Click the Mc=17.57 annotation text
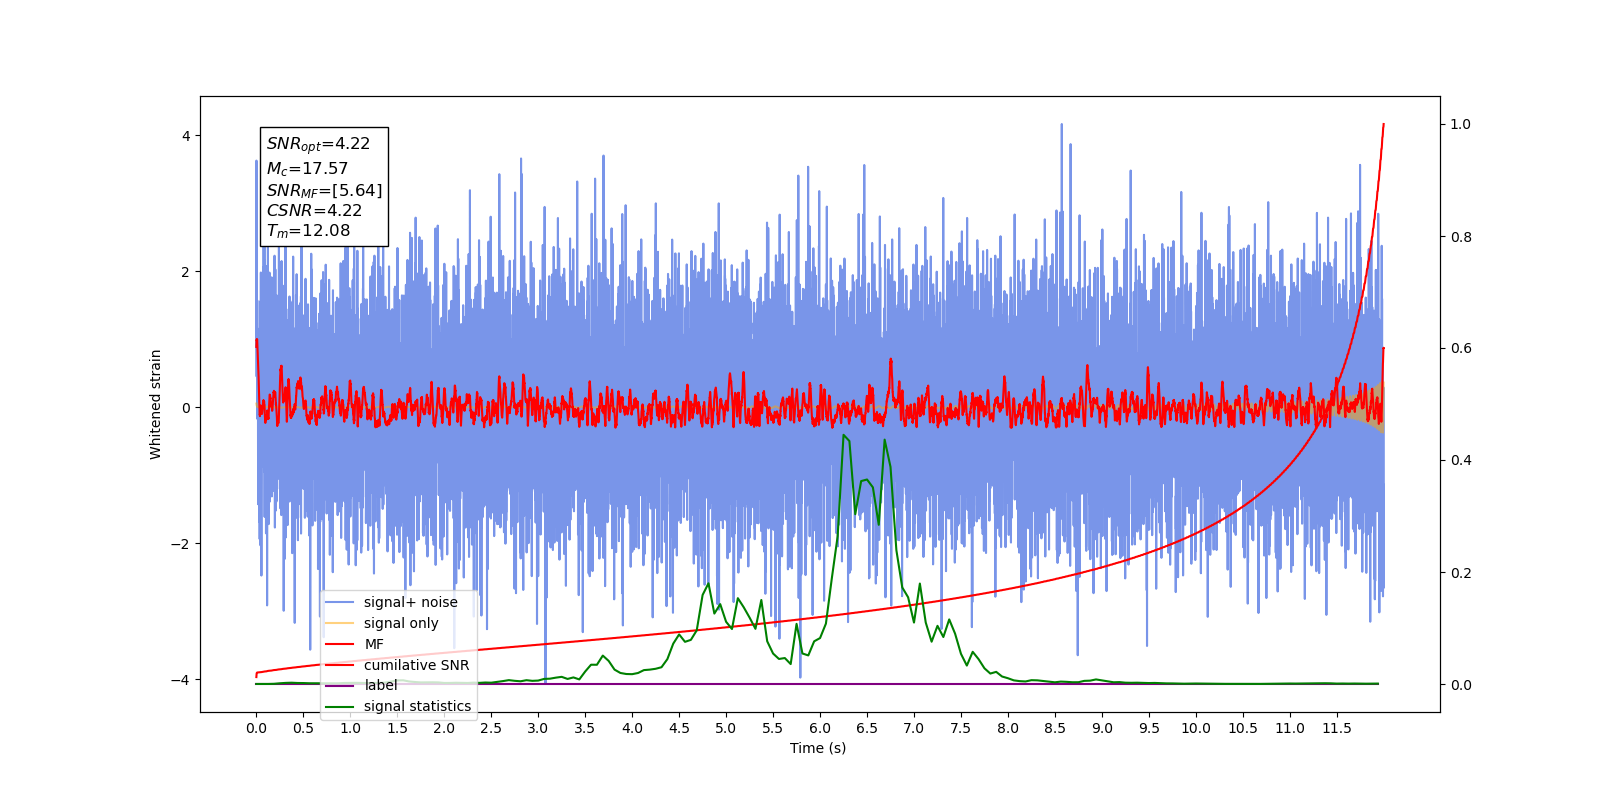The image size is (1600, 800). click(307, 169)
